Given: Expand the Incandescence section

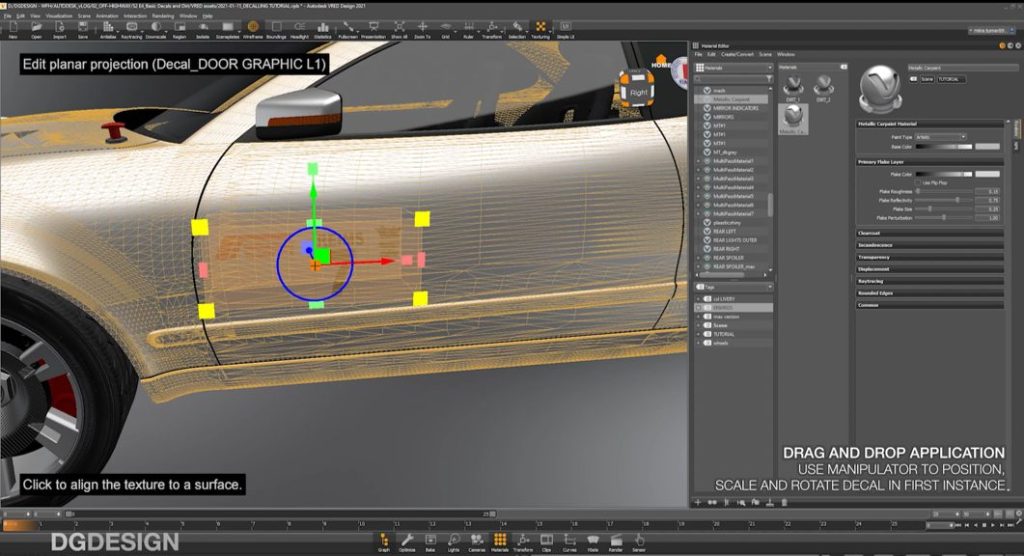Looking at the screenshot, I should coord(930,245).
